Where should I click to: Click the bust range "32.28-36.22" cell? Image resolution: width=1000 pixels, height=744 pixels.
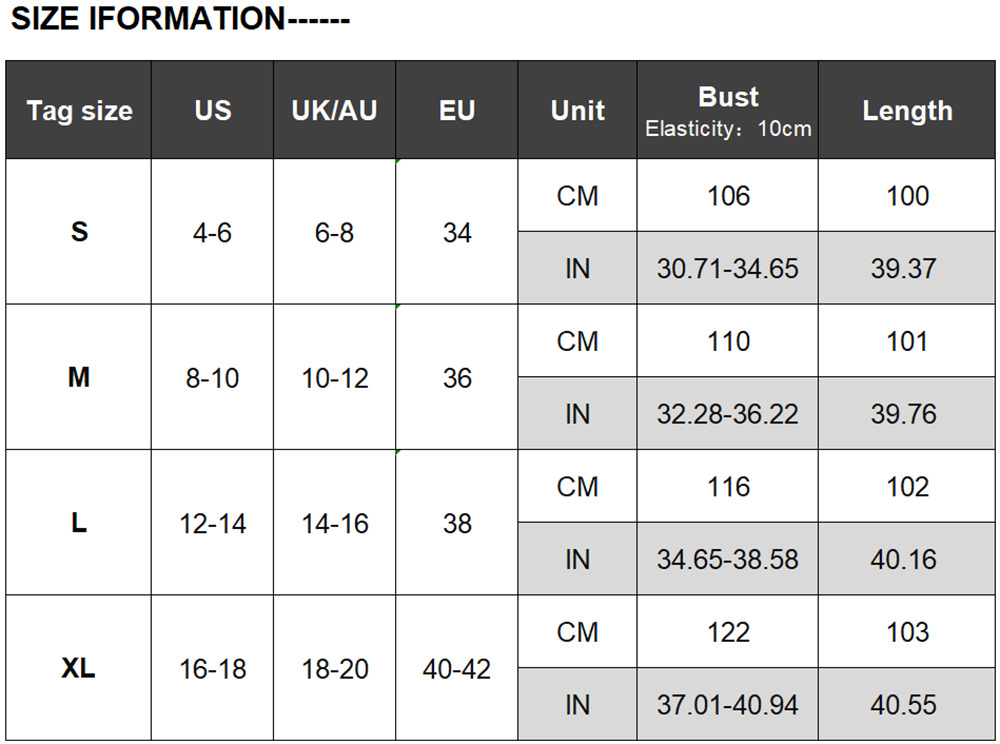coord(728,414)
